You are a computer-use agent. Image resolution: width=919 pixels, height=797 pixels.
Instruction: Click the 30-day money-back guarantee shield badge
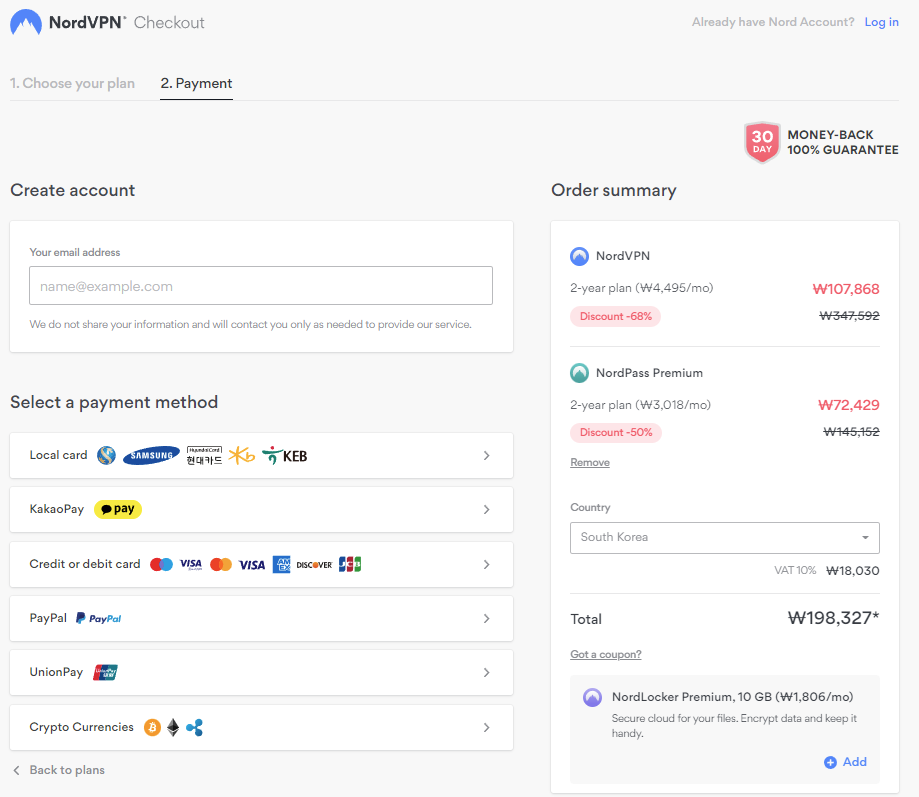[x=761, y=142]
